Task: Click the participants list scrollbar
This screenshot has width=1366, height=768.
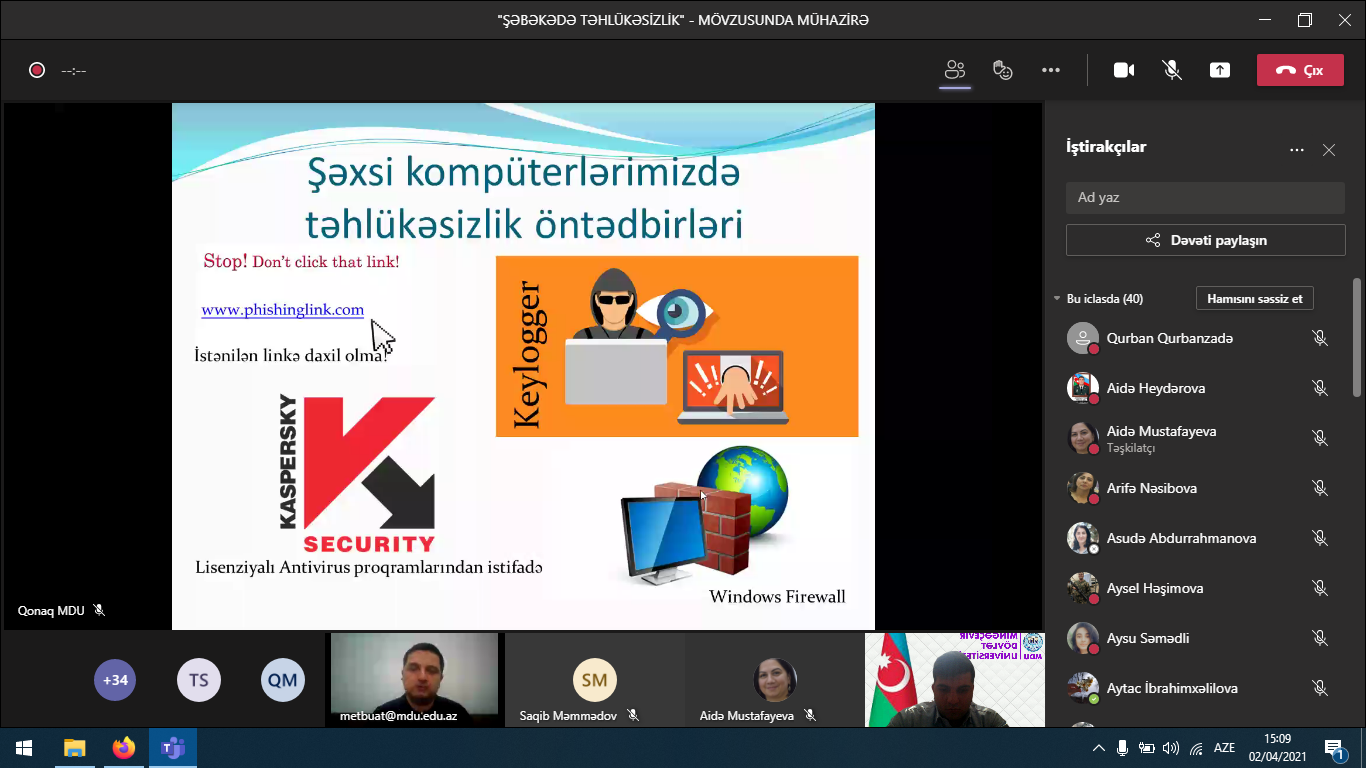Action: click(1356, 340)
